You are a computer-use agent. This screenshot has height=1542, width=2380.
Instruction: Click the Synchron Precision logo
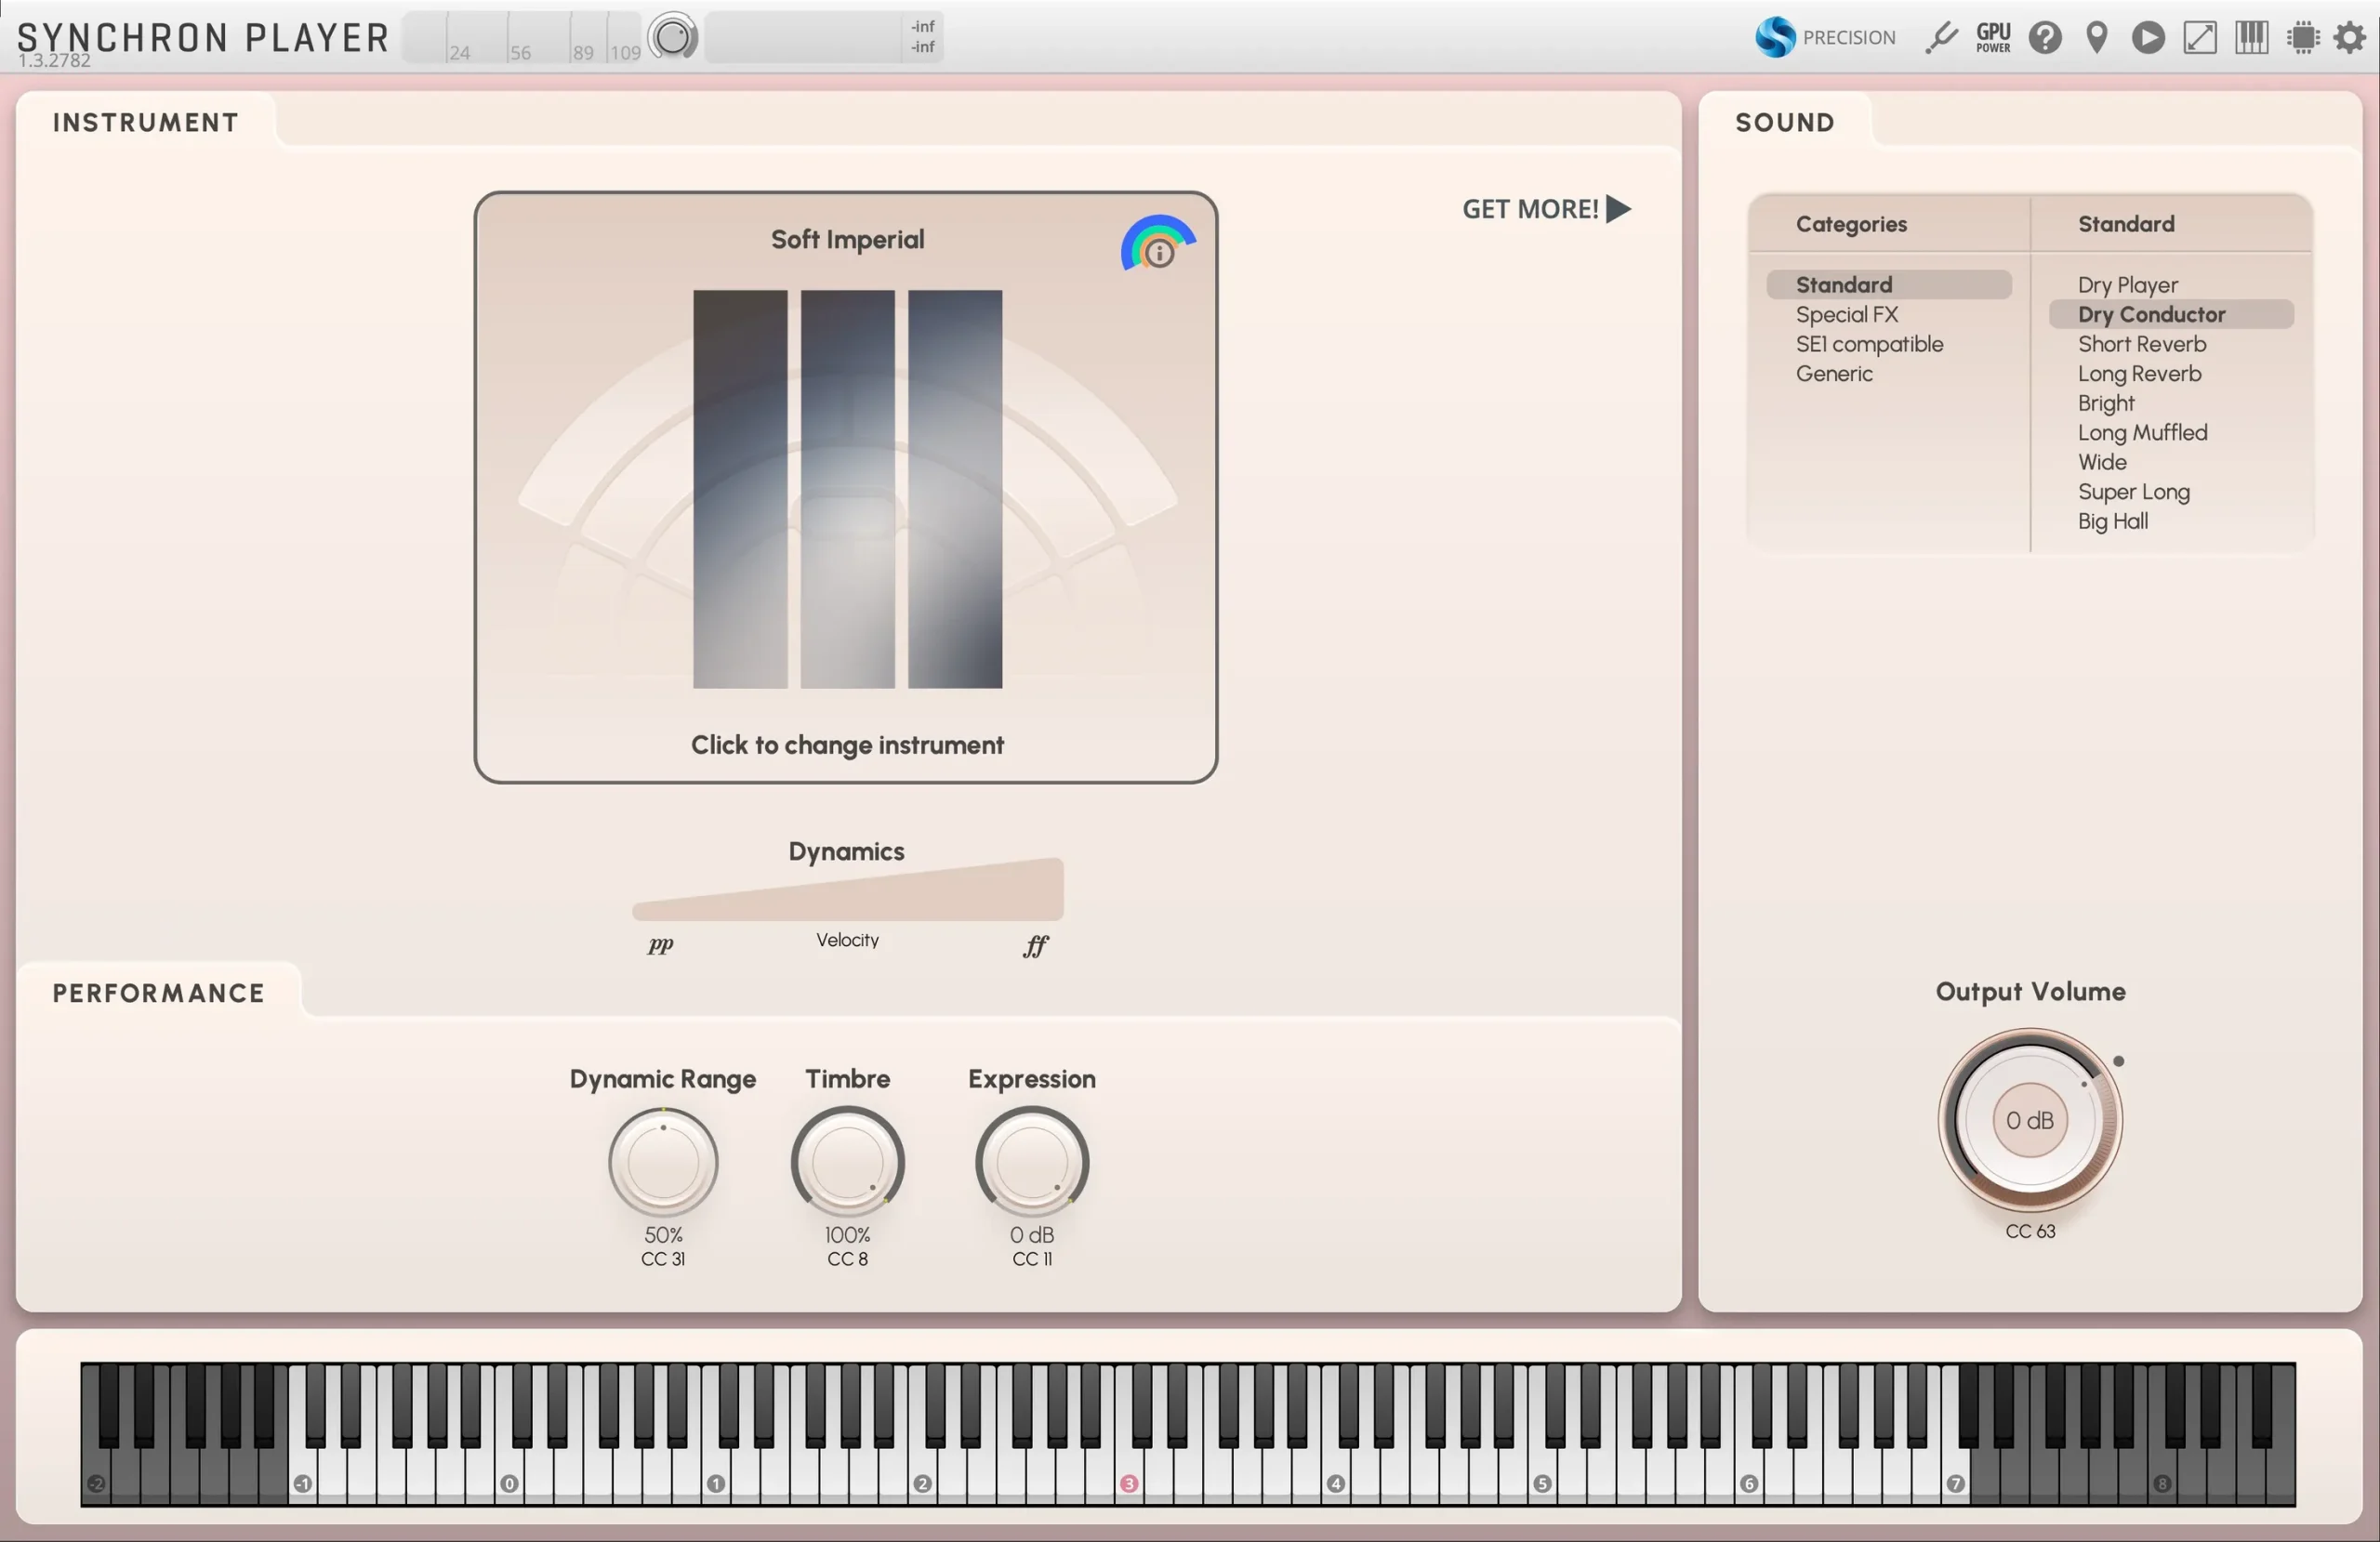pyautogui.click(x=1824, y=38)
